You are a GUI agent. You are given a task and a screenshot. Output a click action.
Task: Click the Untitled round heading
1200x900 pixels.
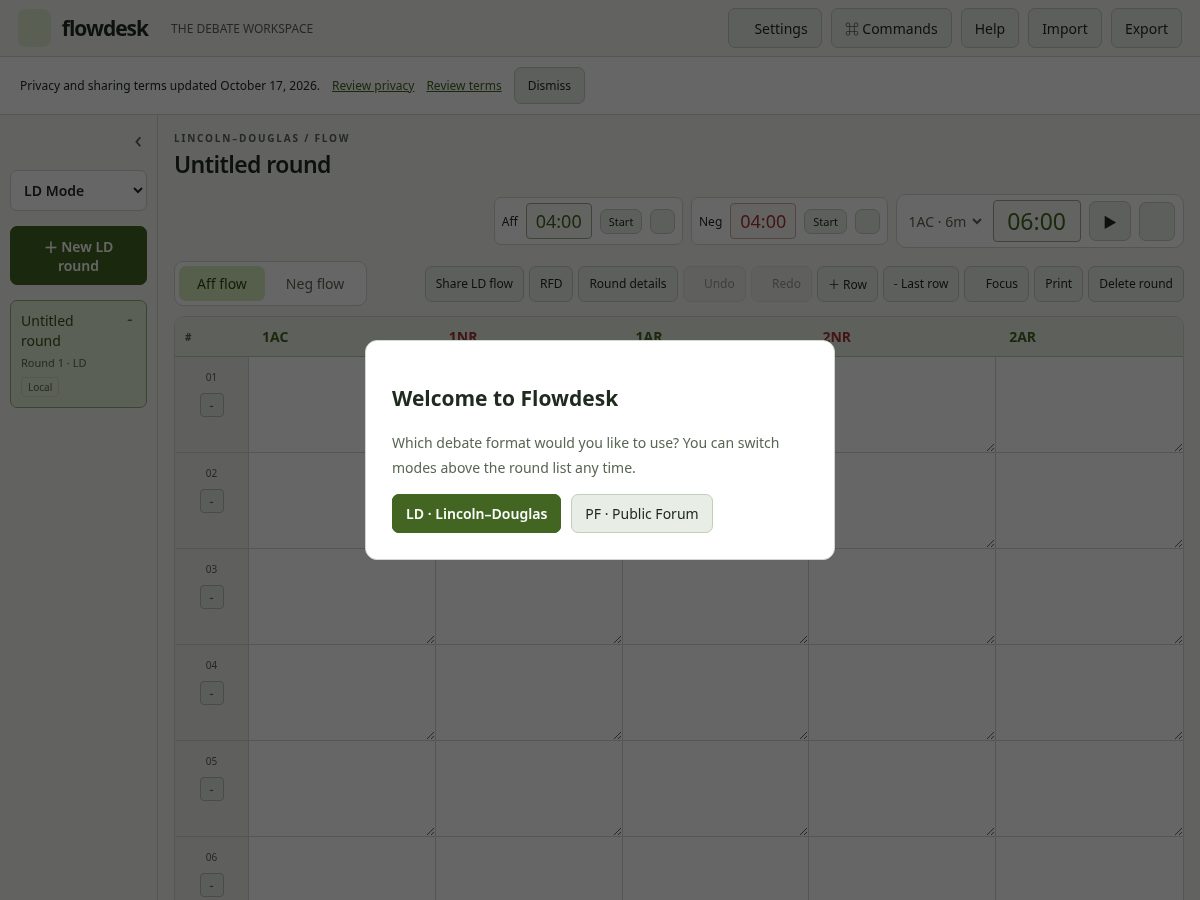click(x=252, y=165)
